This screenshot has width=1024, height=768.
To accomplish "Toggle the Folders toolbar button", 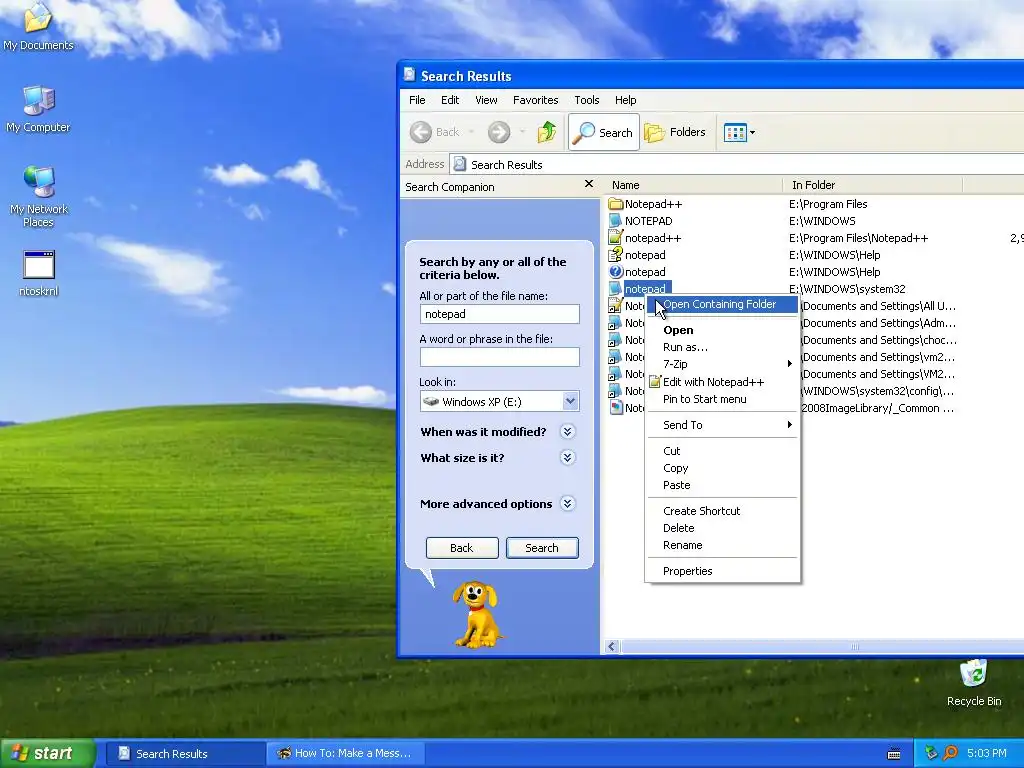I will (x=675, y=132).
